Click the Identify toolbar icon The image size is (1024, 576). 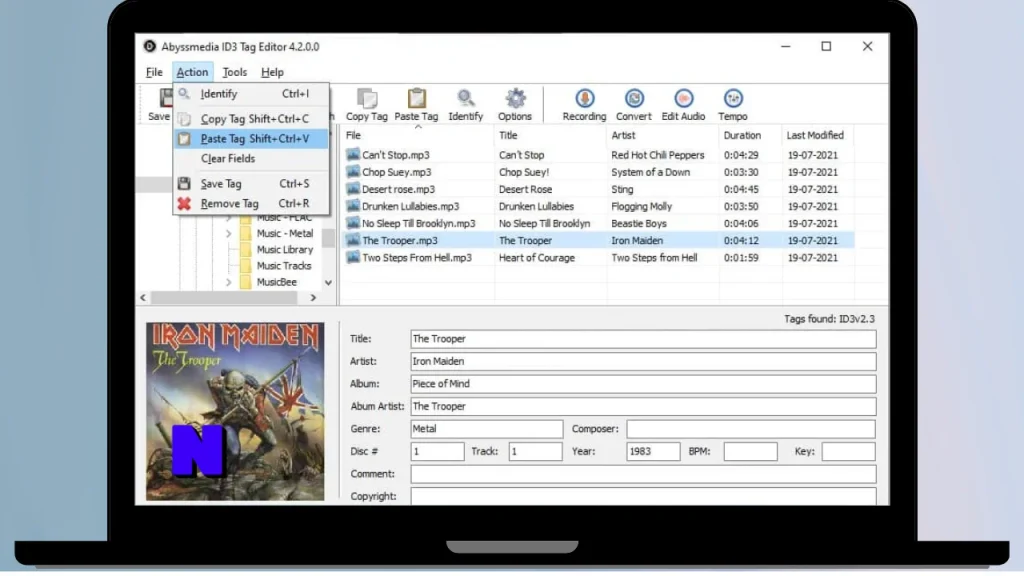[x=466, y=99]
